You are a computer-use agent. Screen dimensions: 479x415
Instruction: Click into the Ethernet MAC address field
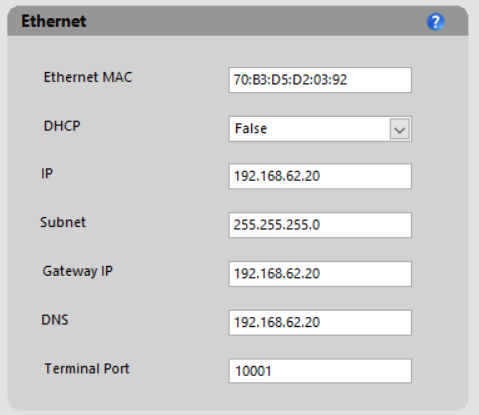320,80
